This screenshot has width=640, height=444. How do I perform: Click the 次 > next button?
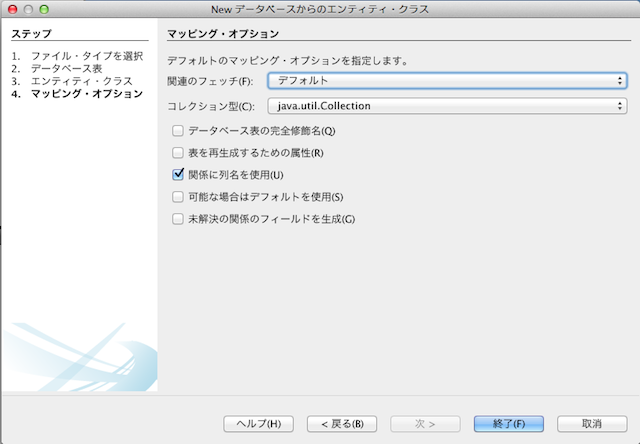pos(425,423)
